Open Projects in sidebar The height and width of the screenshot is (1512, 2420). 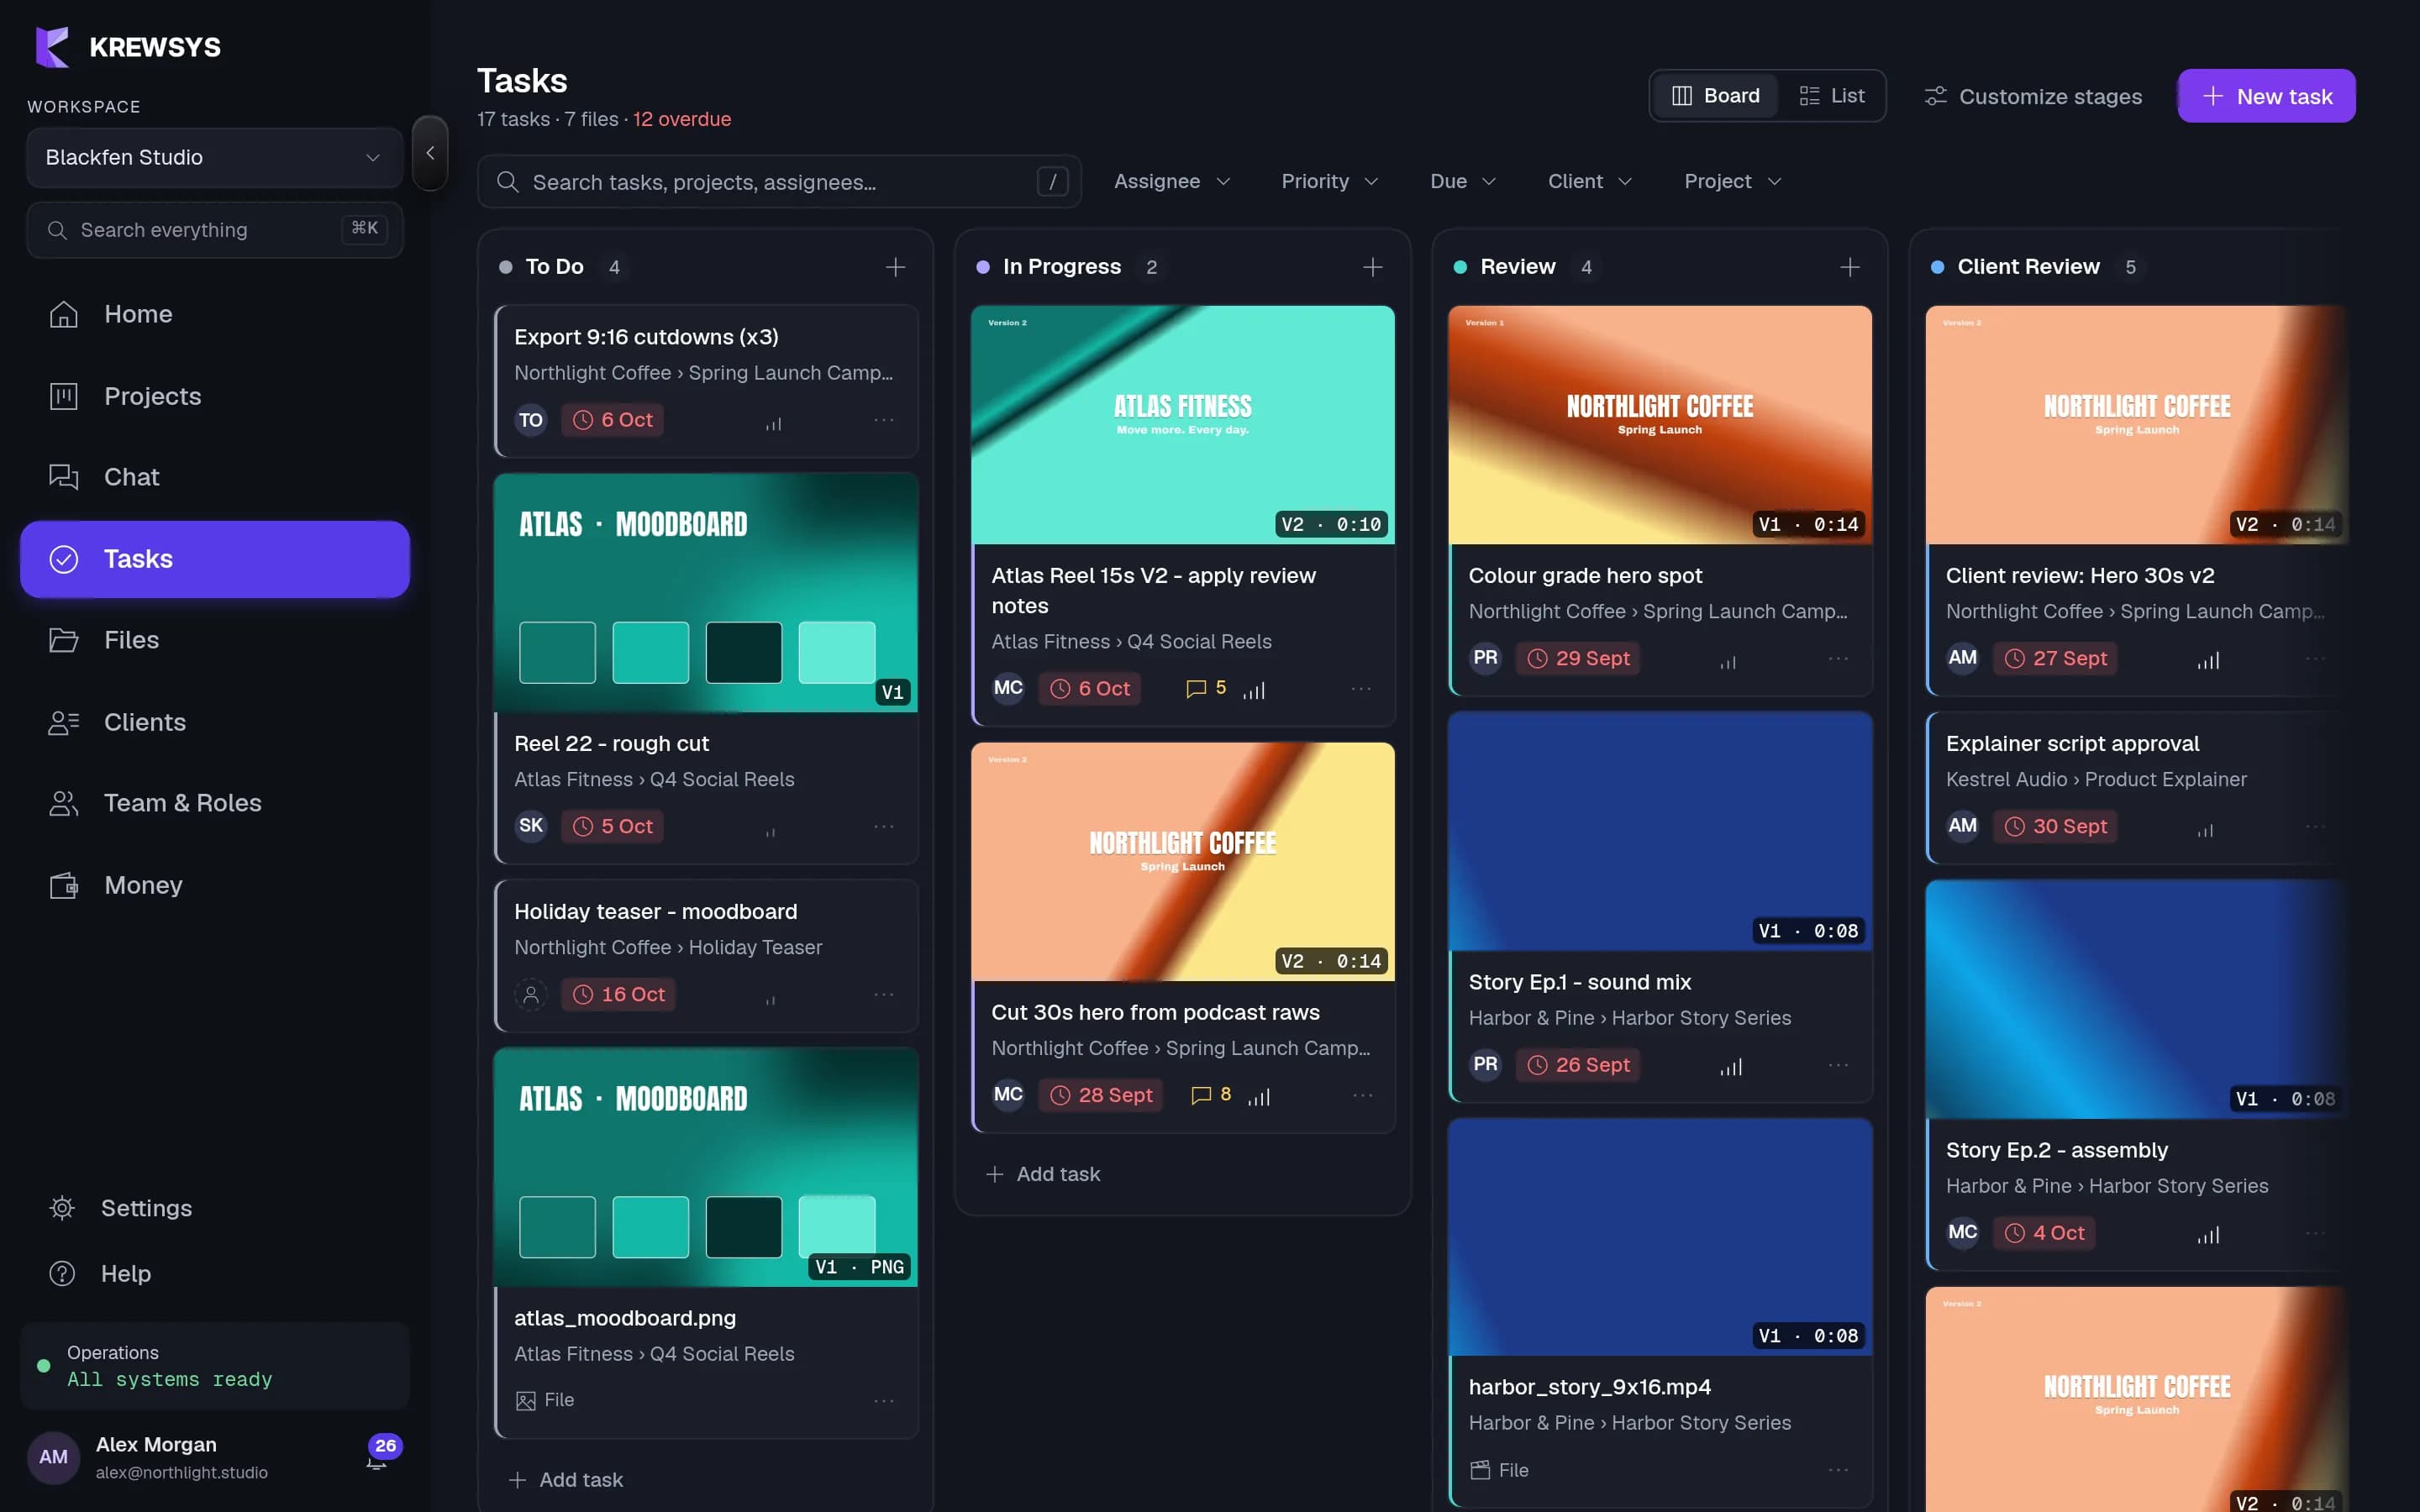pos(214,396)
